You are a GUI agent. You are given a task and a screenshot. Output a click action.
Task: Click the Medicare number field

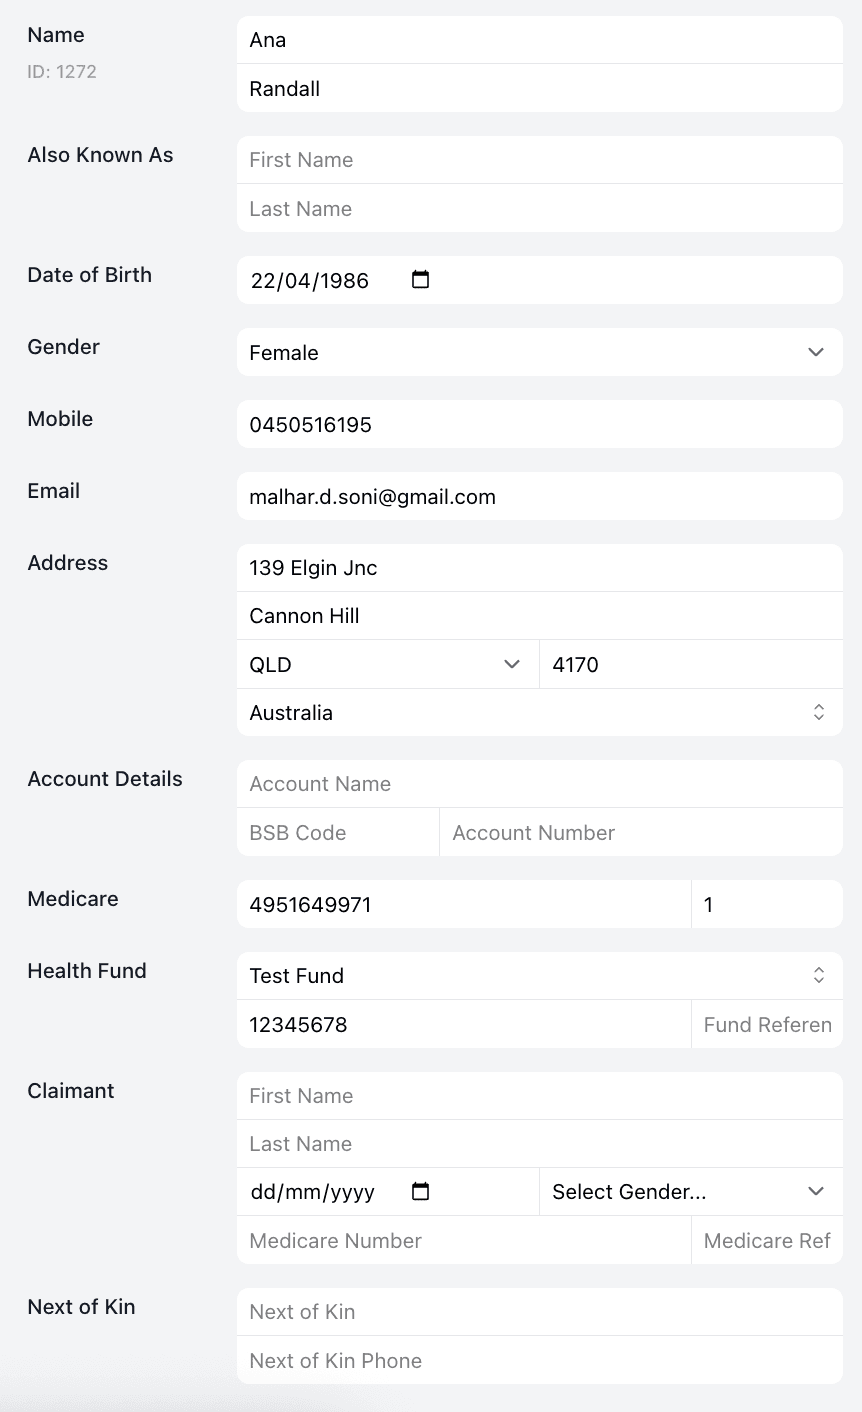point(463,904)
